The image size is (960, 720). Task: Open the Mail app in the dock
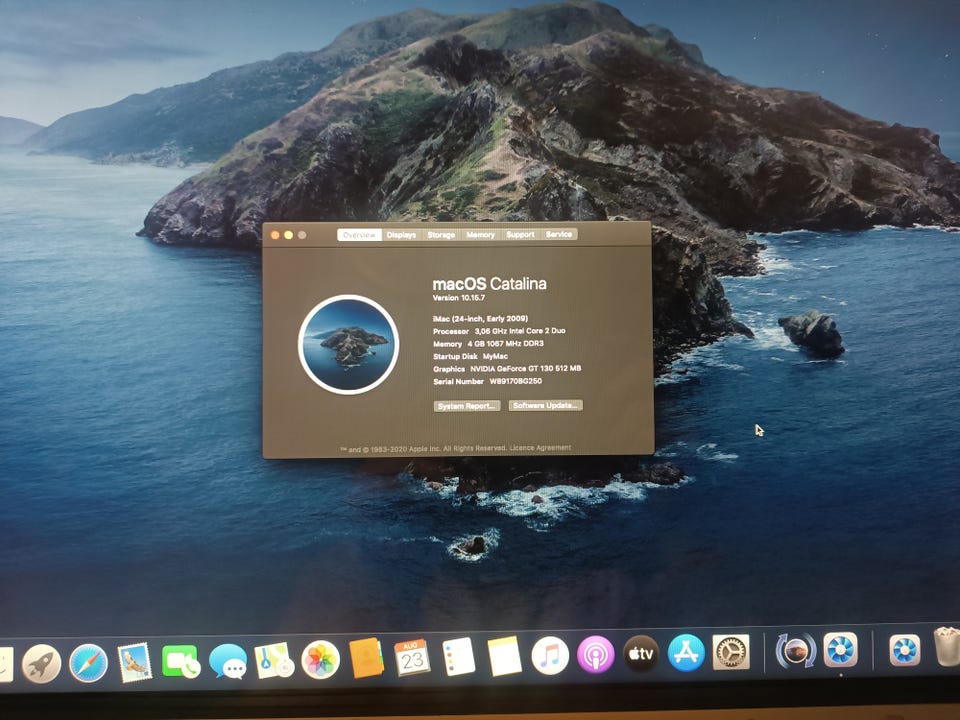[x=135, y=662]
